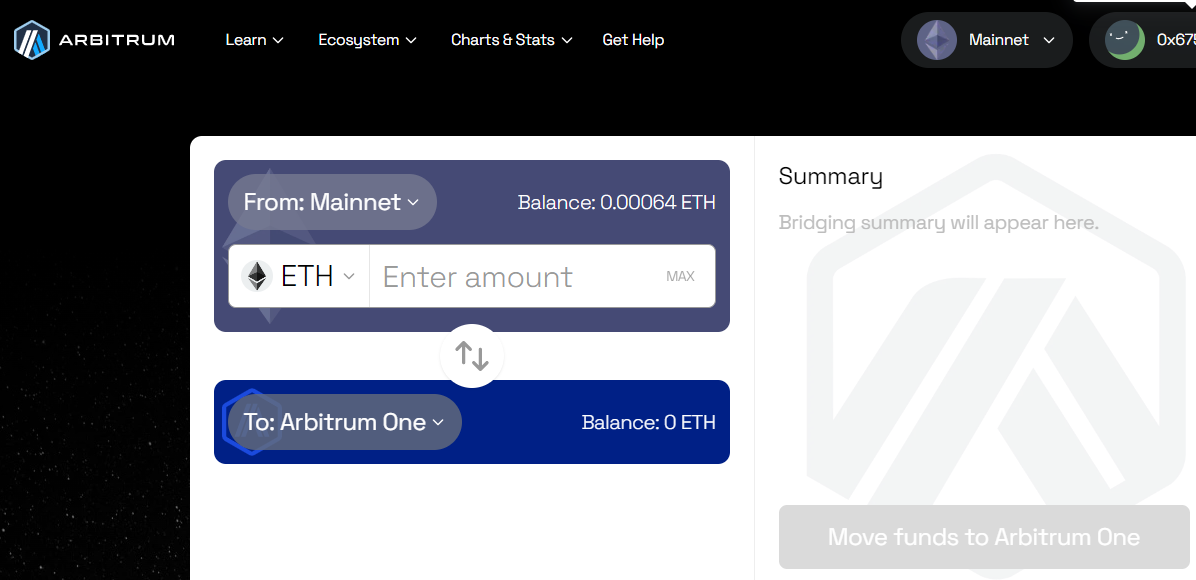Click the chevron next to ETH token
Image resolution: width=1196 pixels, height=580 pixels.
tap(349, 276)
